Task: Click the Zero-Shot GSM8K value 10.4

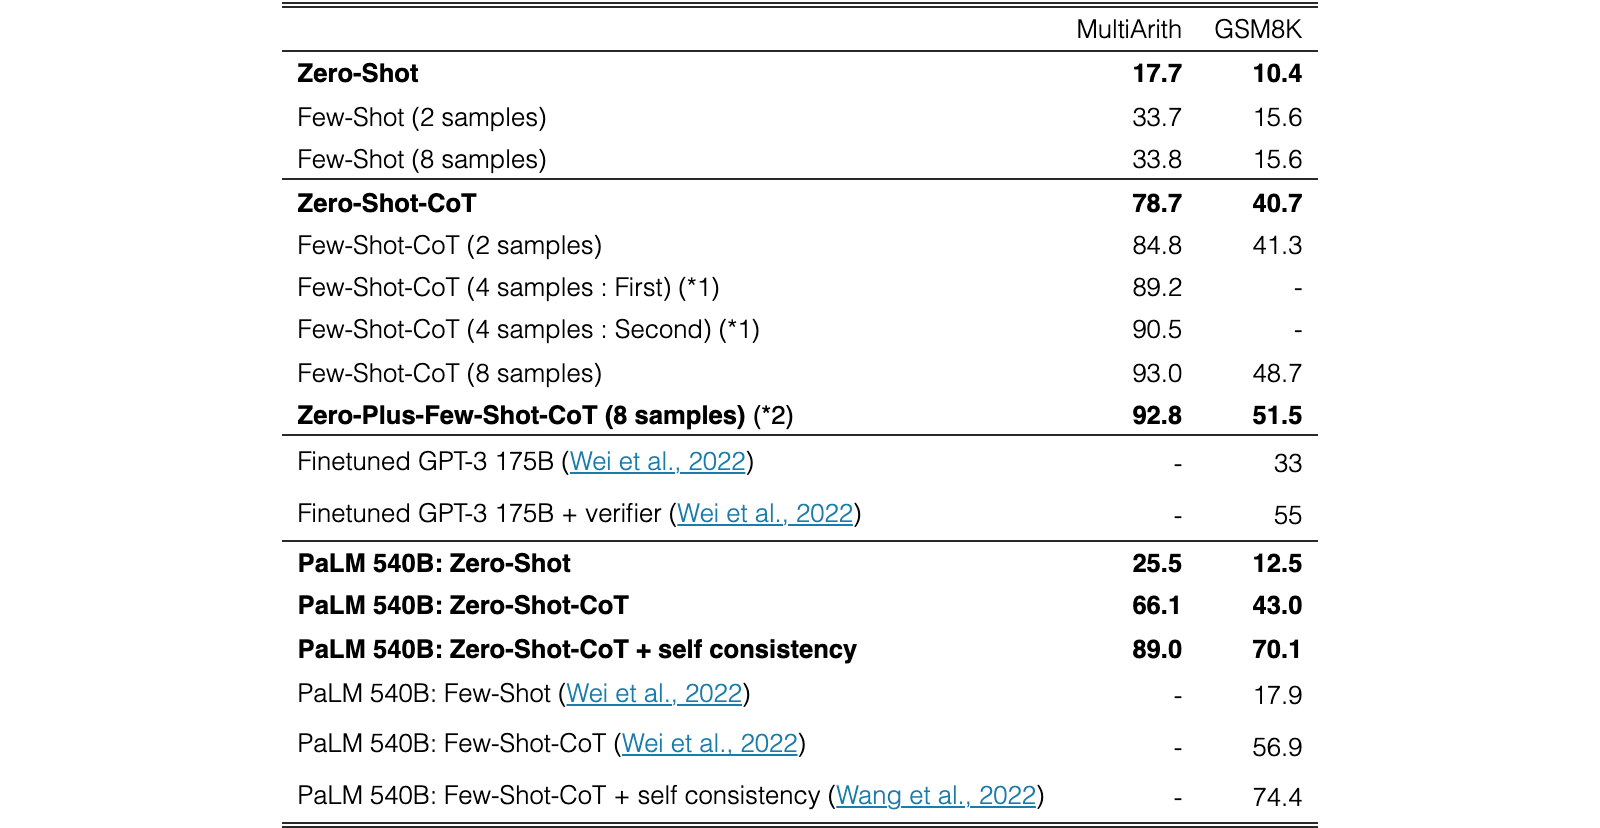Action: coord(1277,74)
